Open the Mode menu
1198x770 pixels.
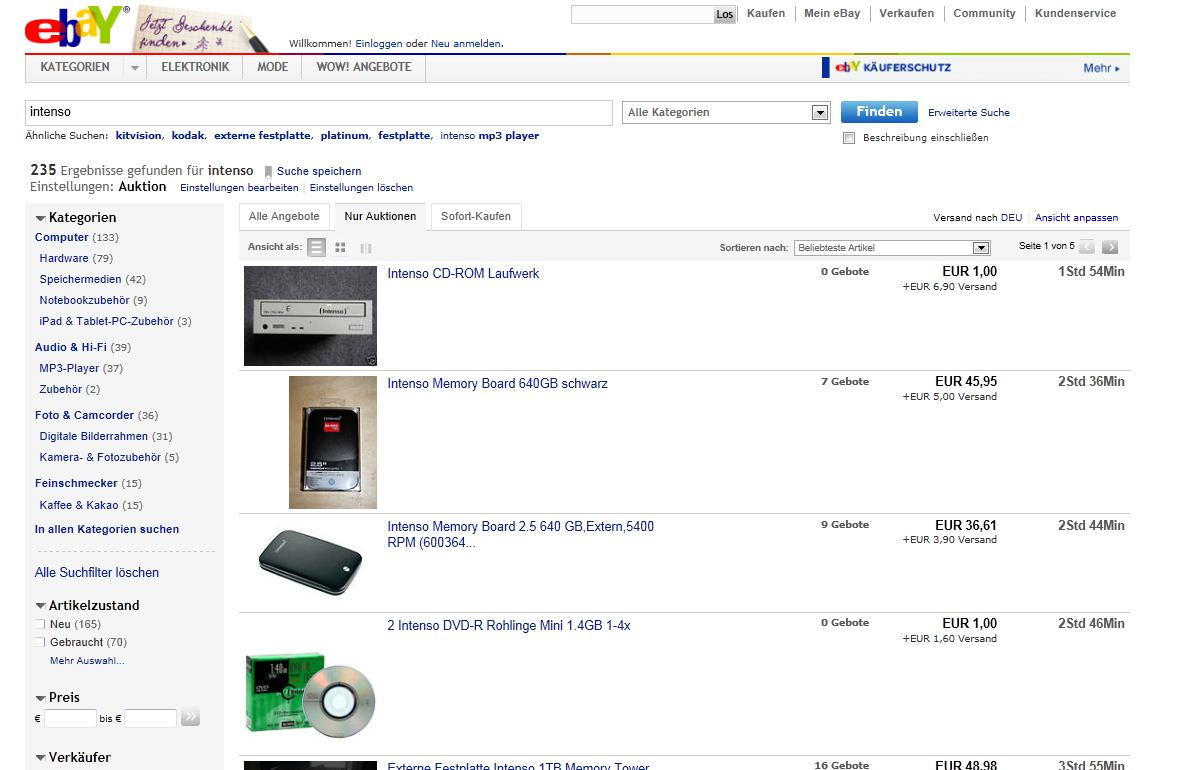tap(273, 67)
